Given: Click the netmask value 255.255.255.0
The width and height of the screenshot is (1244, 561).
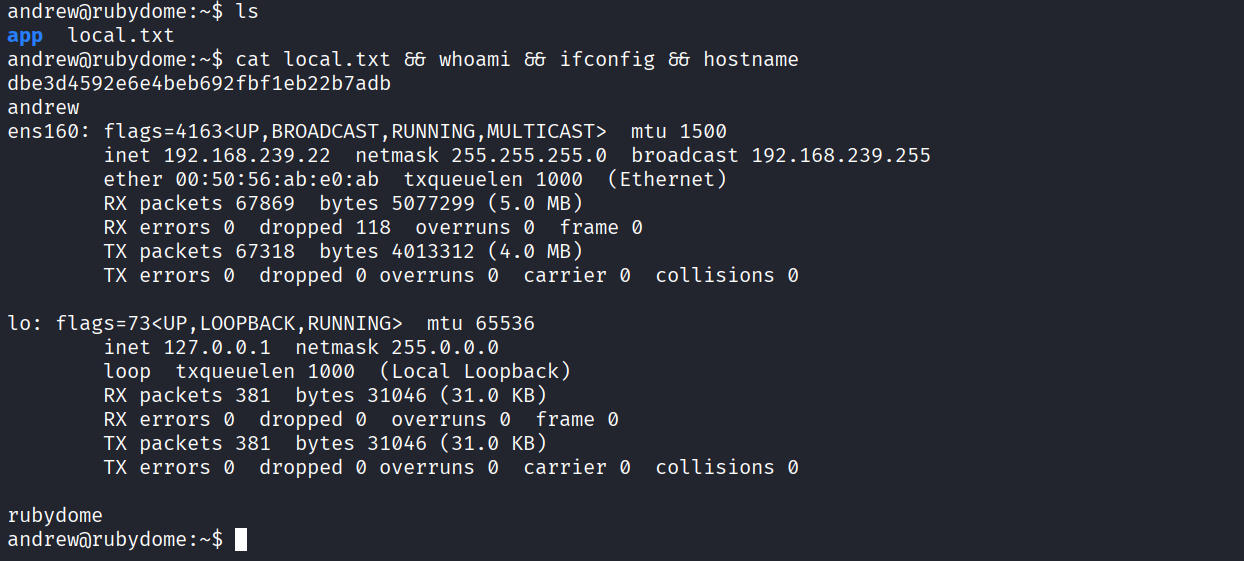Looking at the screenshot, I should click(529, 156).
